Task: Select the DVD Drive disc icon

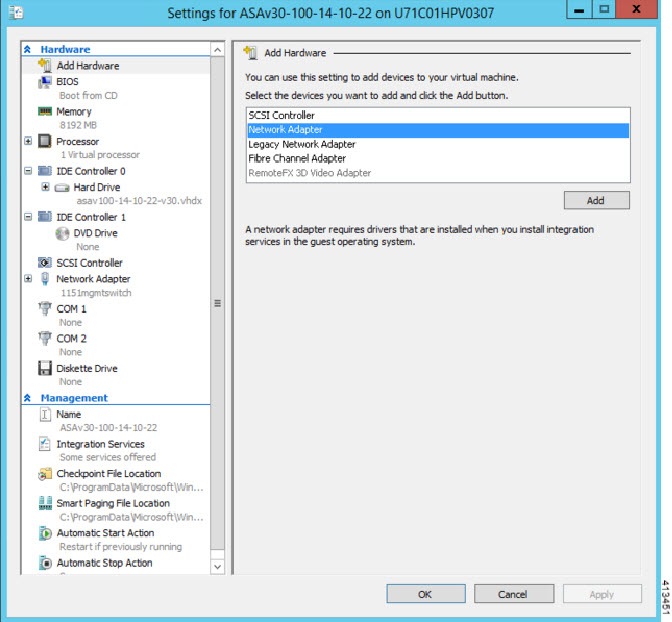Action: (x=62, y=233)
